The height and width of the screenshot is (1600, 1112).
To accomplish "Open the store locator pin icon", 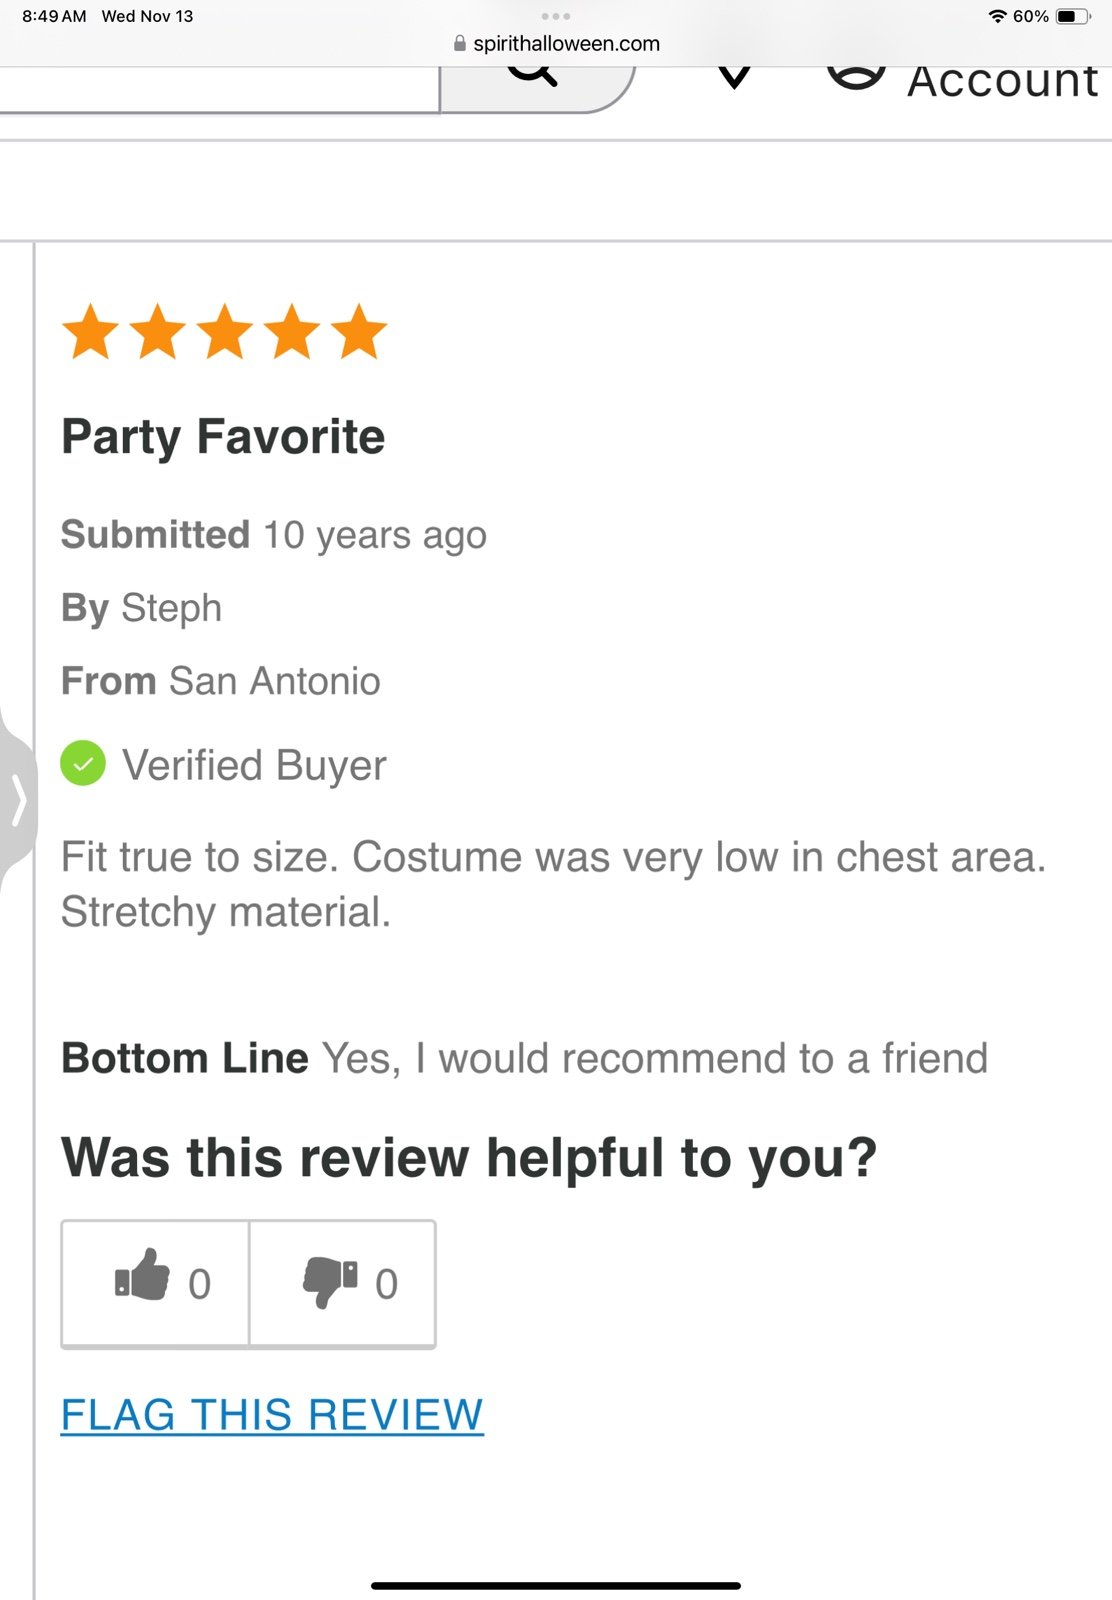I will tap(734, 78).
